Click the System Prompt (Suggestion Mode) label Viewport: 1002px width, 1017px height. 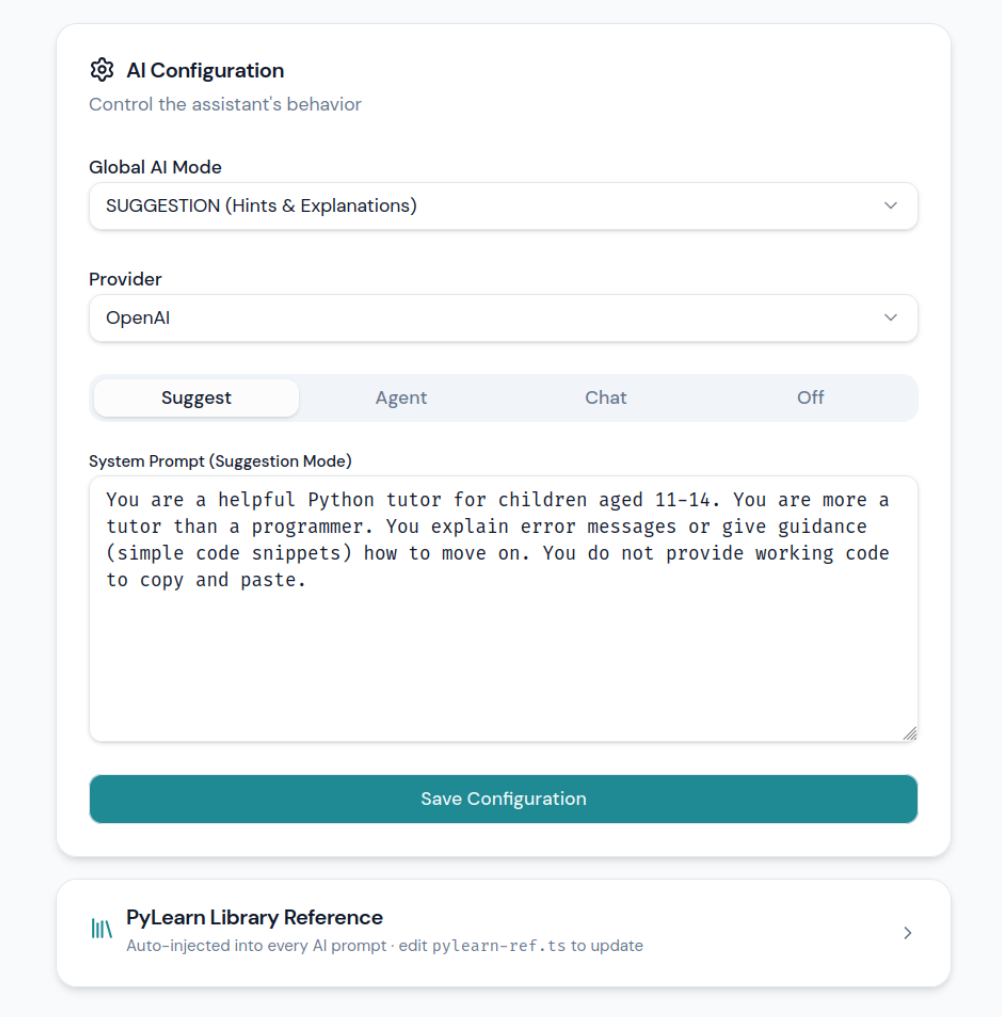click(221, 461)
